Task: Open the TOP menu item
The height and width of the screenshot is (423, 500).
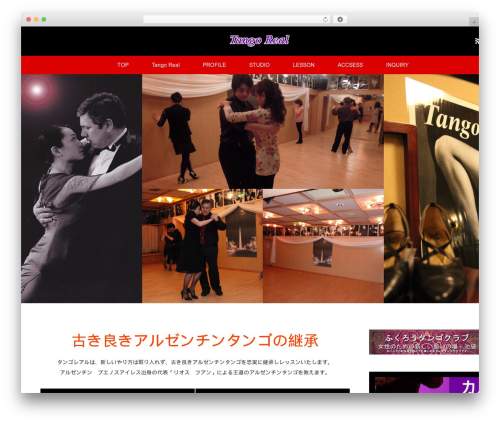Action: coord(123,65)
